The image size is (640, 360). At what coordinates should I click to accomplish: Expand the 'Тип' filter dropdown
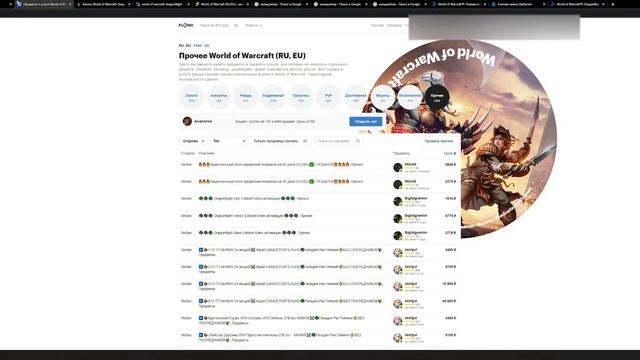point(229,141)
